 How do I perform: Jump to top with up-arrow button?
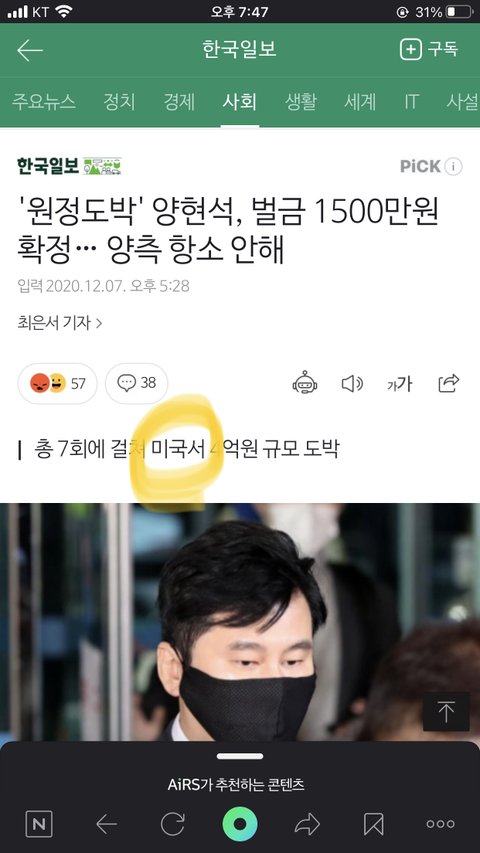(x=446, y=712)
